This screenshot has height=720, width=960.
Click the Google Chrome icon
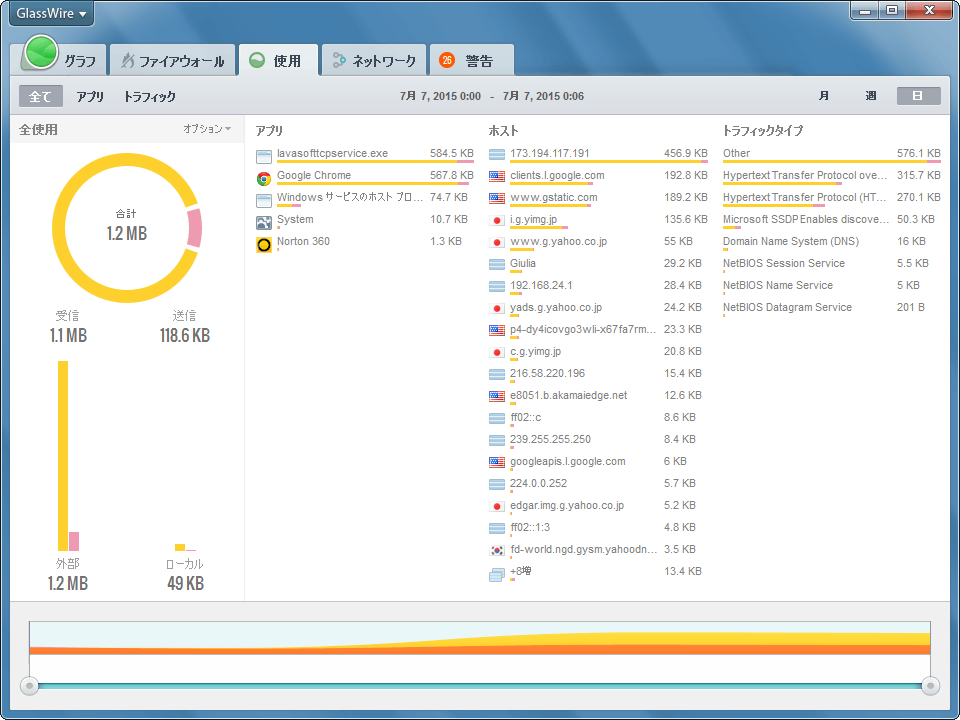264,179
